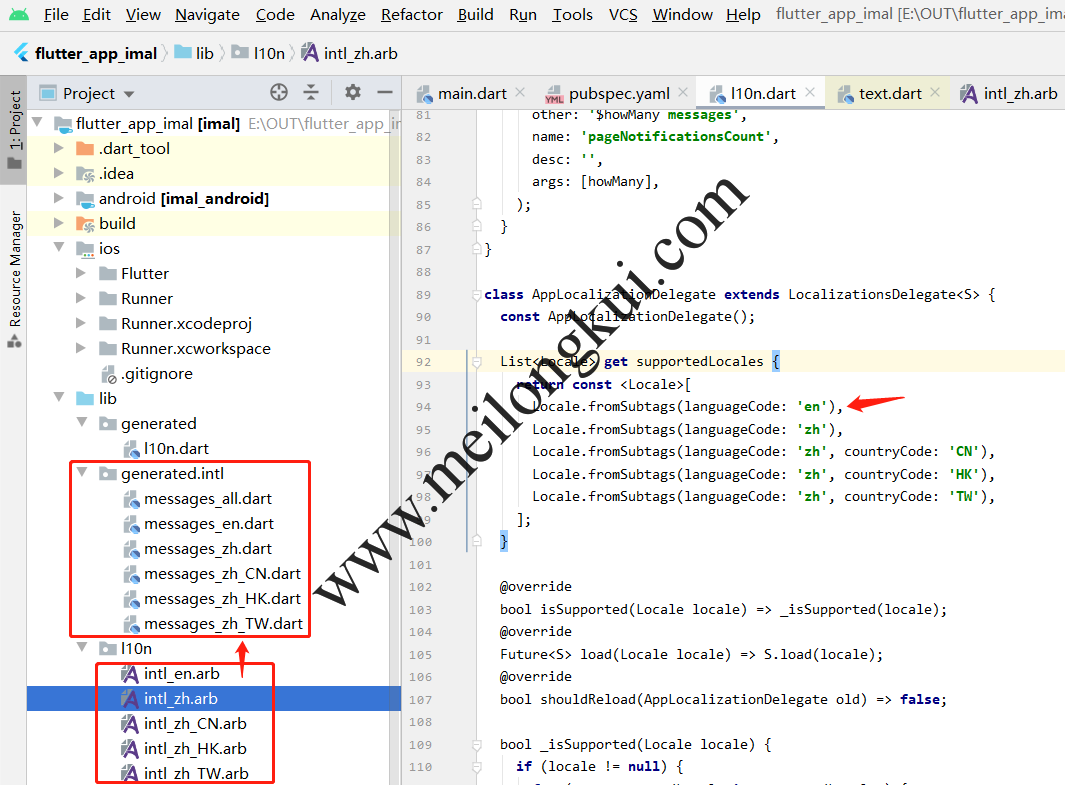Click the collapse all icon
The width and height of the screenshot is (1065, 785).
311,92
